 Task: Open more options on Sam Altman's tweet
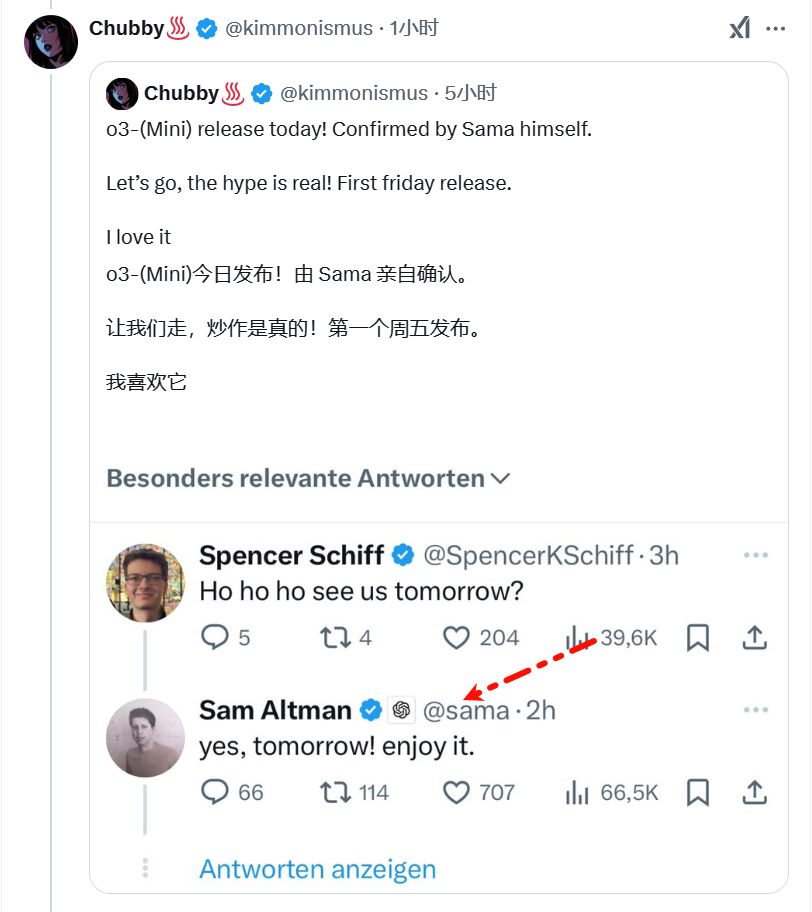tap(755, 710)
